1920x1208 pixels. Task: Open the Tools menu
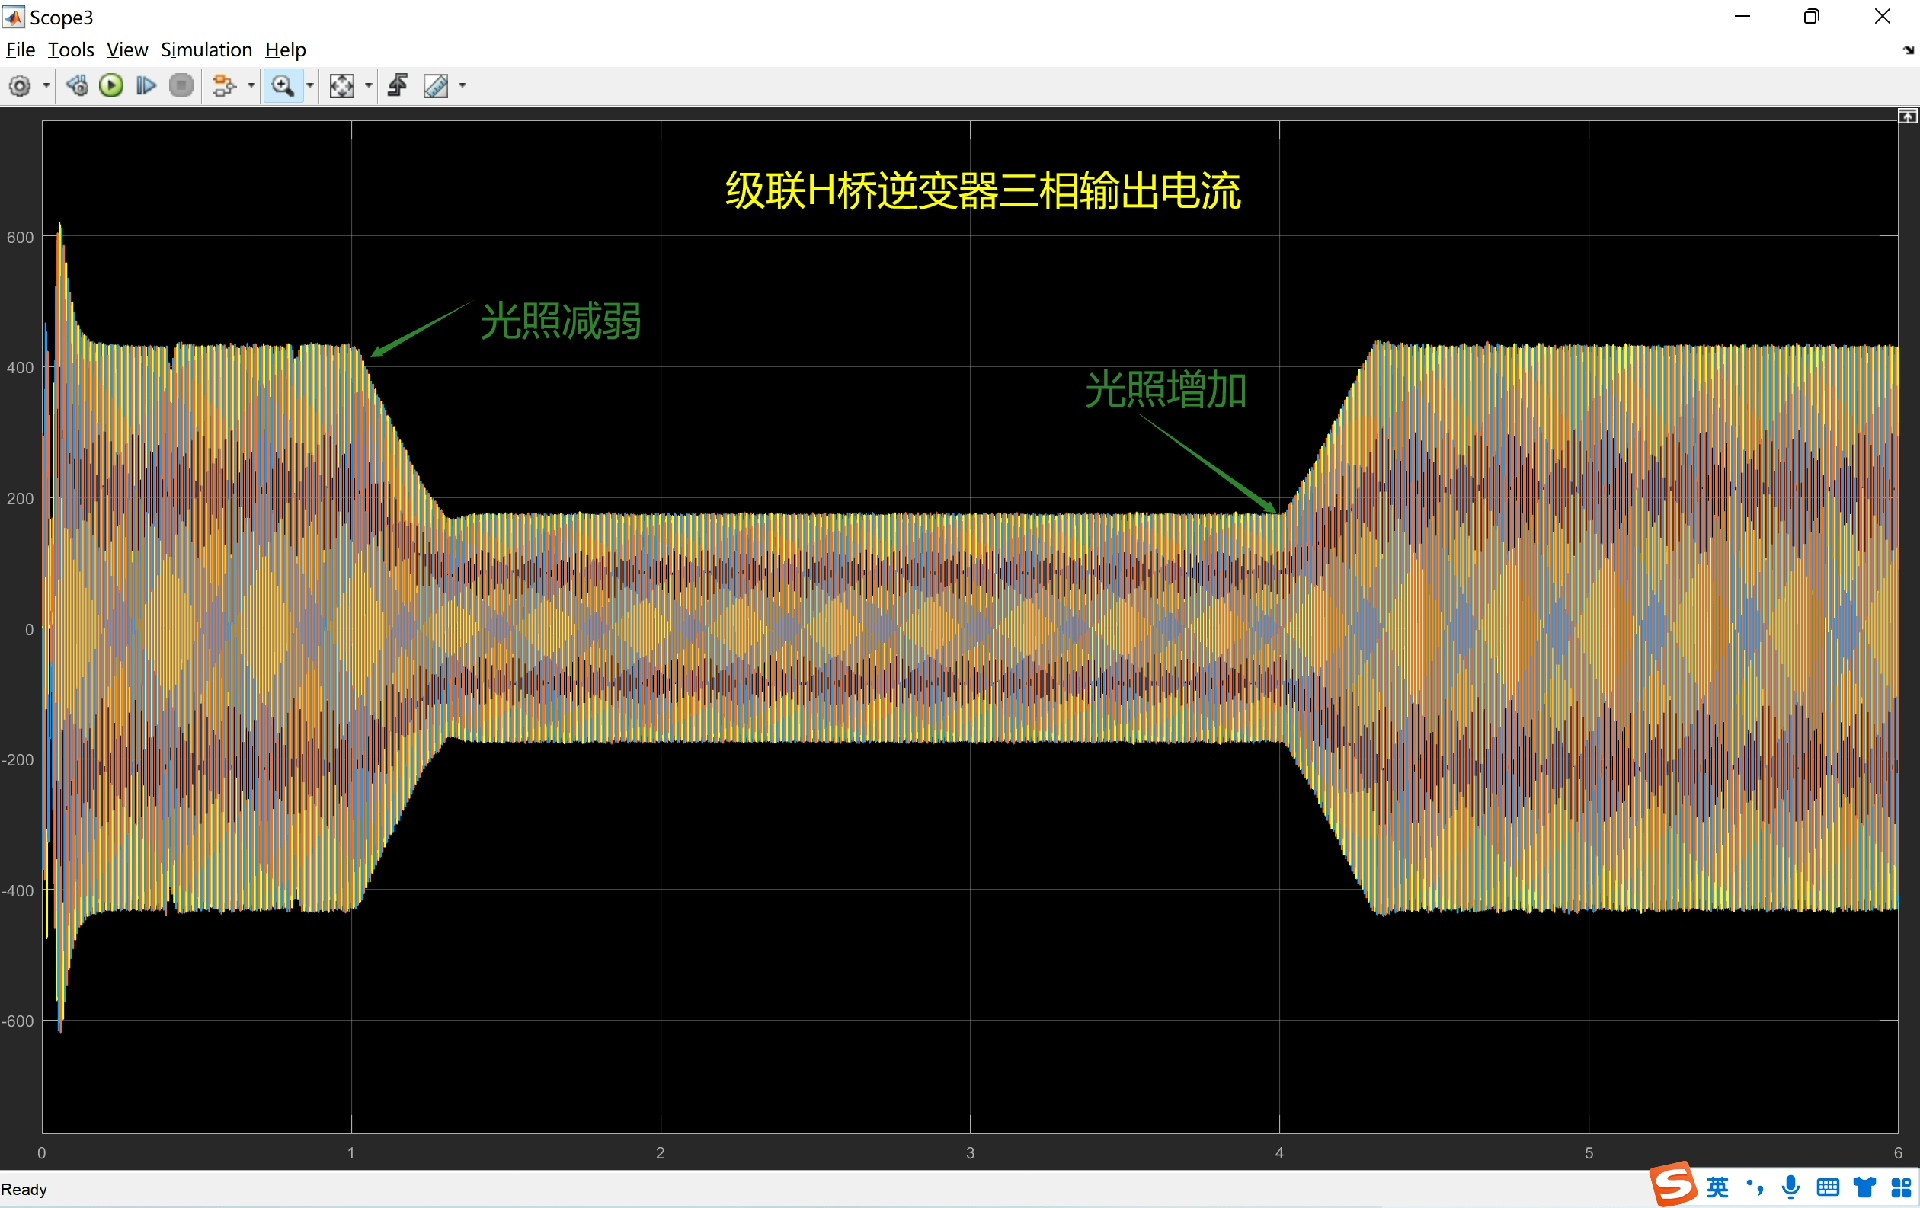71,50
